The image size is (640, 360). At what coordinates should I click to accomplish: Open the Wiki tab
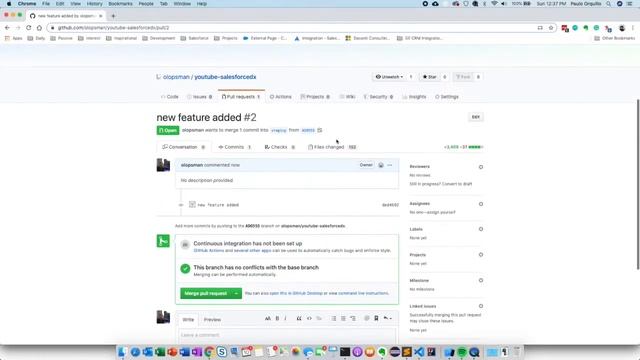click(347, 97)
